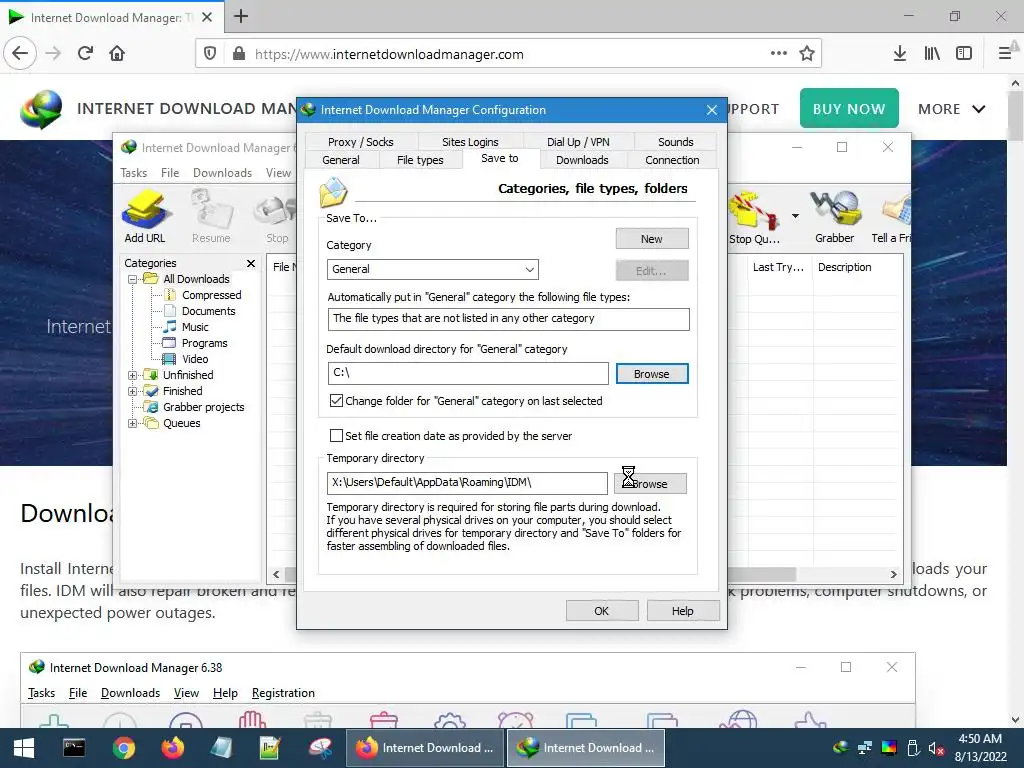1024x768 pixels.
Task: Click the New category button
Action: tap(652, 239)
